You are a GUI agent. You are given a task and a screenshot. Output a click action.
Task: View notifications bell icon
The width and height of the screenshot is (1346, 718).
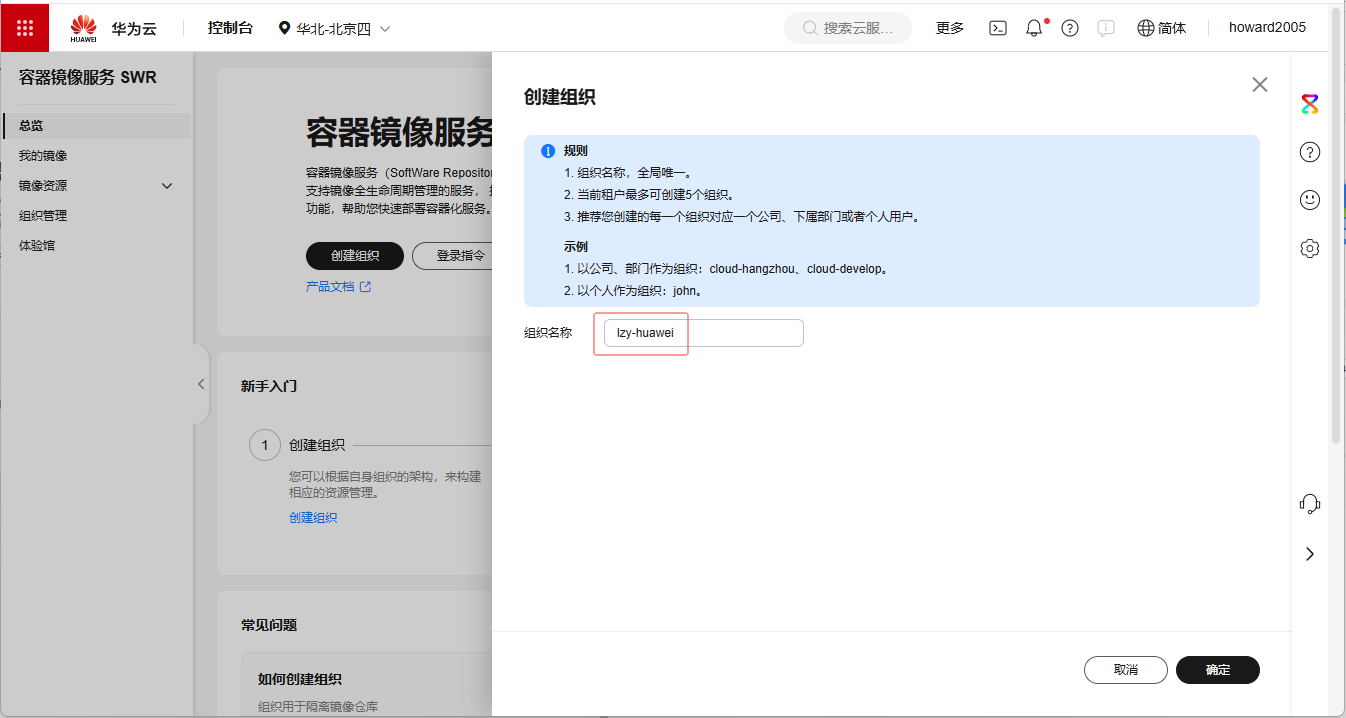pos(1034,28)
